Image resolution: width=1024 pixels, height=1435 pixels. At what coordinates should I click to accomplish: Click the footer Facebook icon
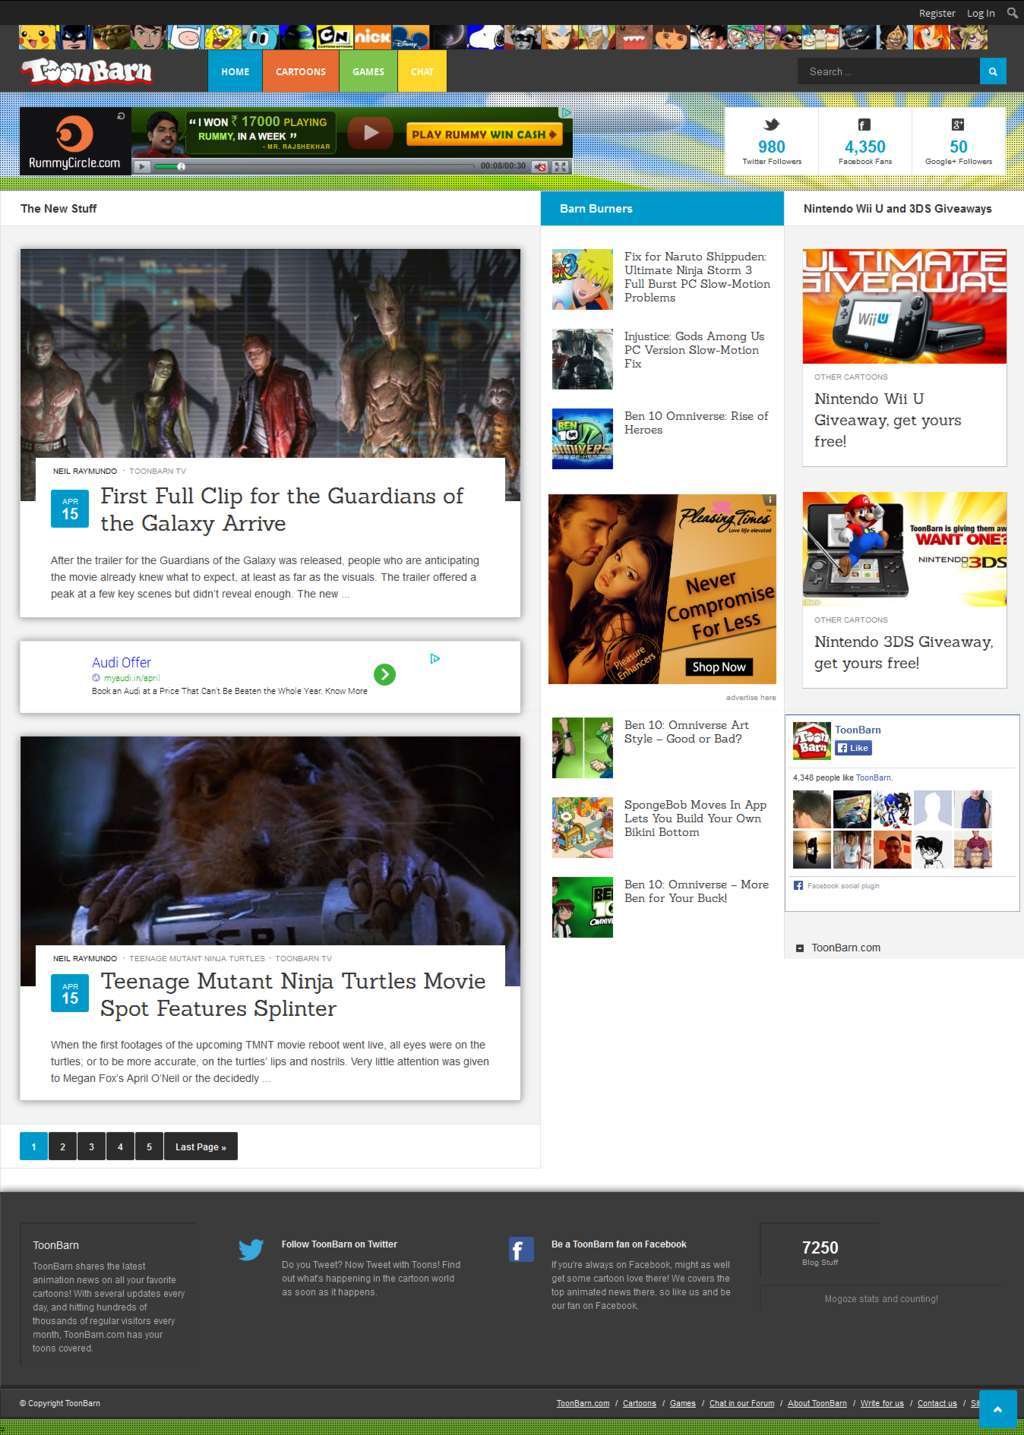[x=520, y=1250]
